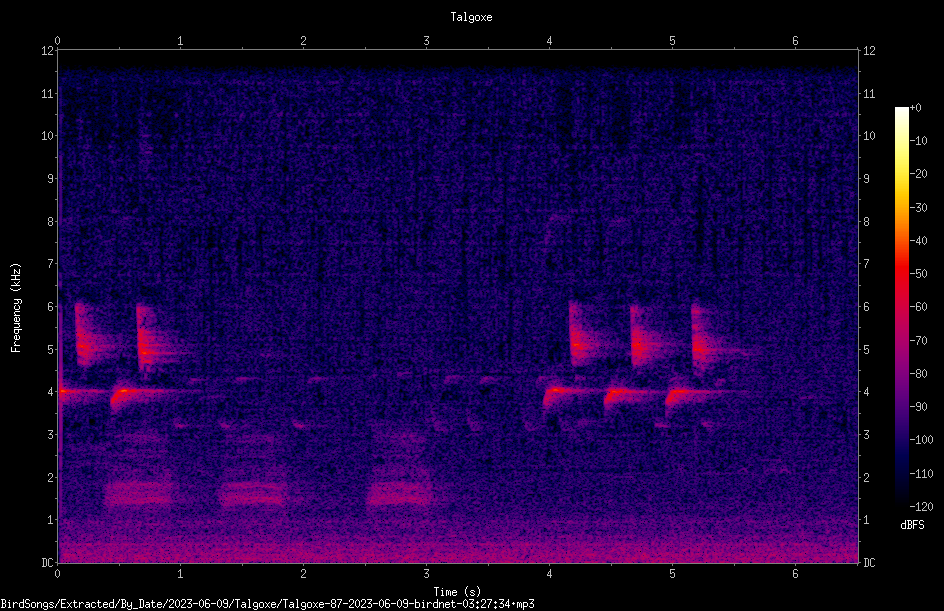Click the "Time (s)" axis label
The image size is (944, 611).
coord(457,592)
